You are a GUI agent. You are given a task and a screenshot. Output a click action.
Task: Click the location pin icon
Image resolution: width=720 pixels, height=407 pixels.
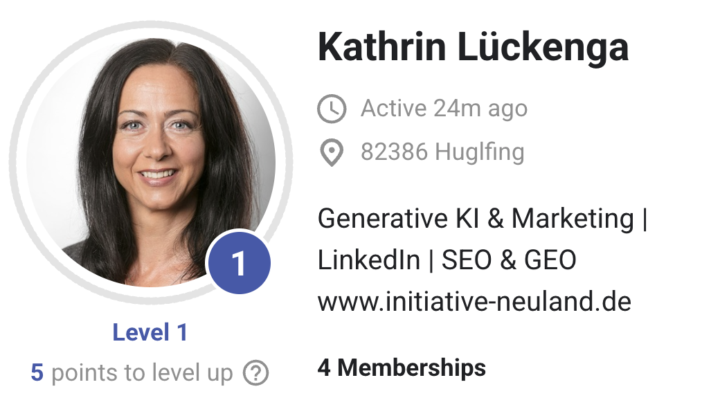pos(330,153)
